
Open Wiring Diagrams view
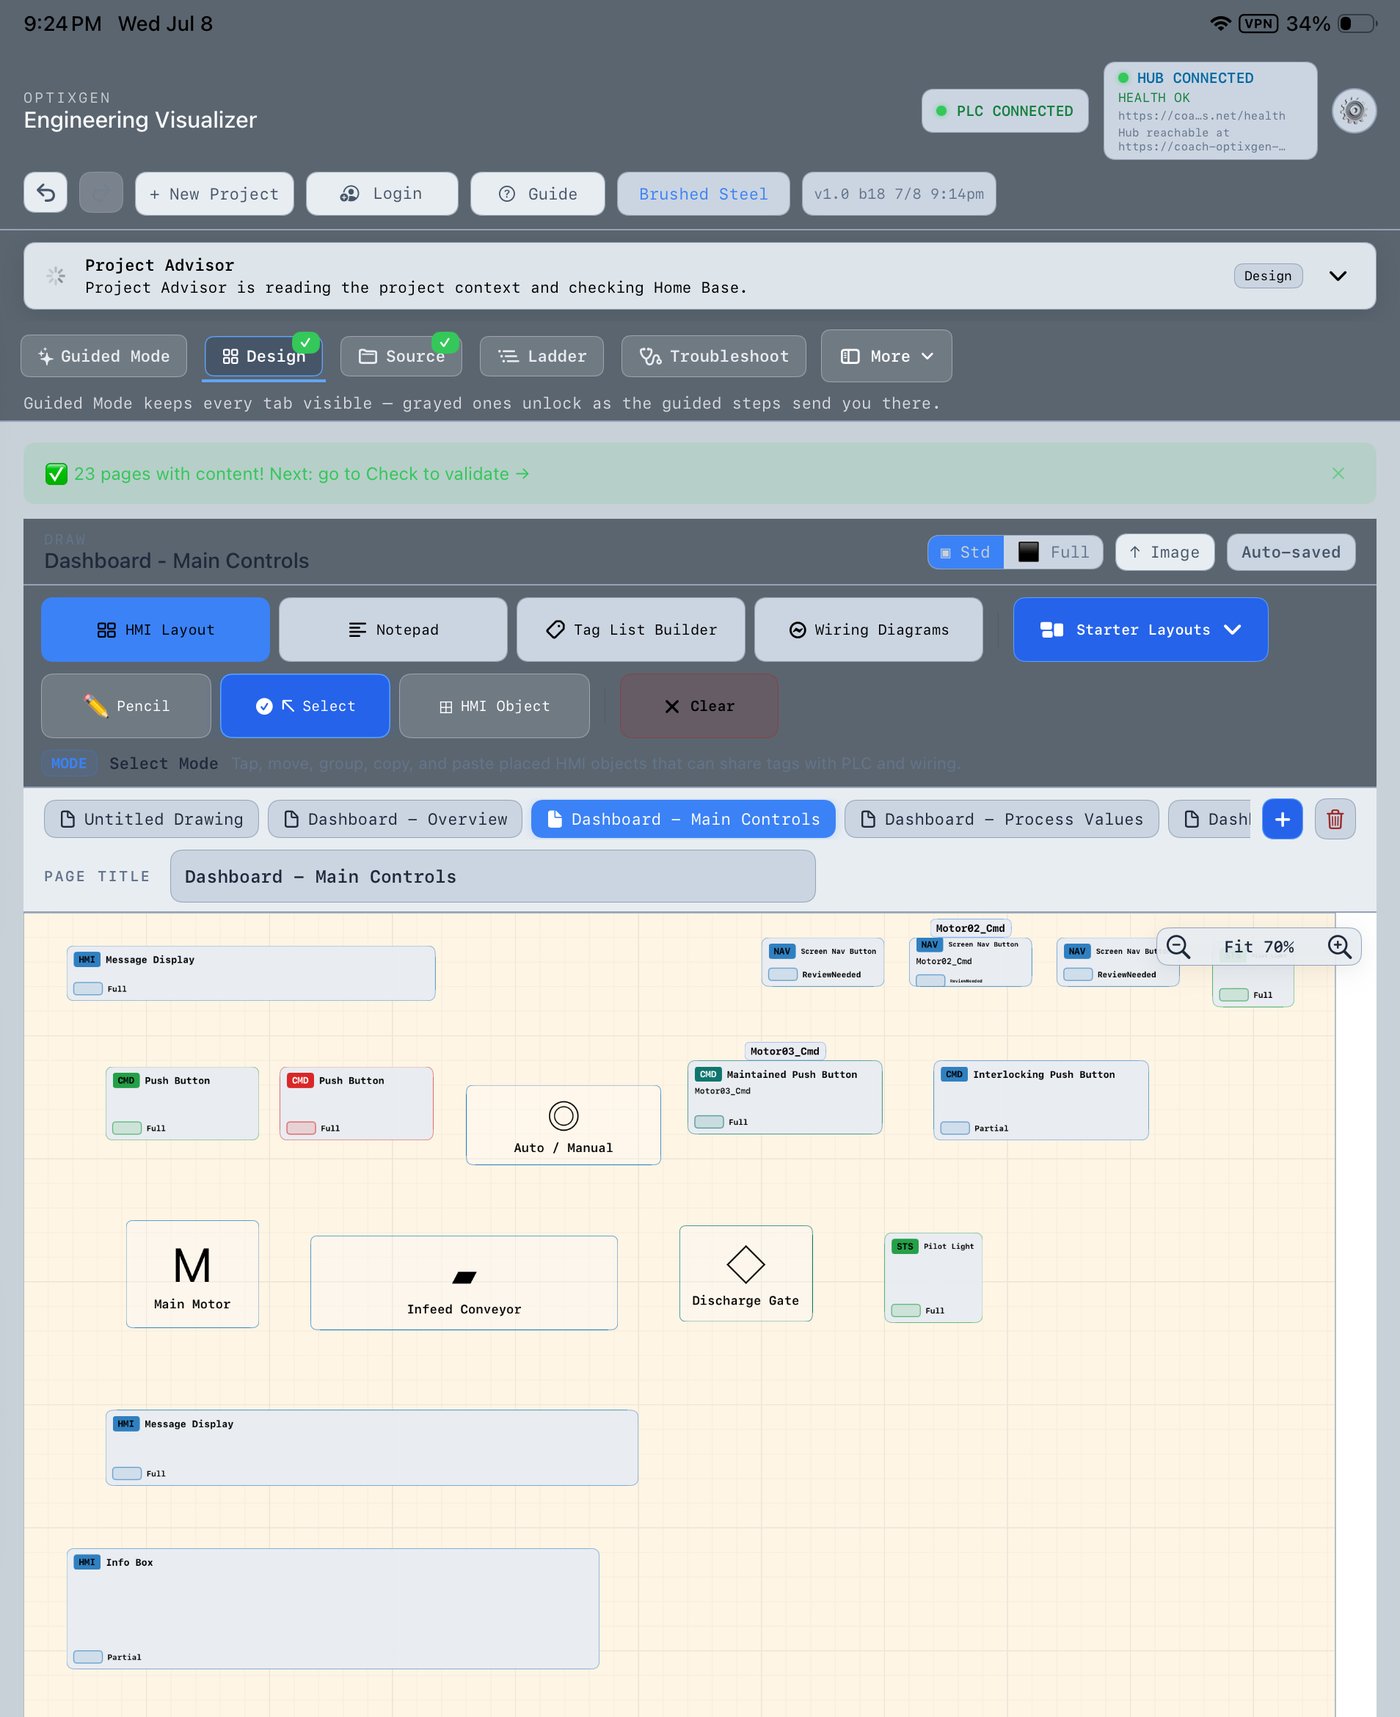pyautogui.click(x=869, y=629)
